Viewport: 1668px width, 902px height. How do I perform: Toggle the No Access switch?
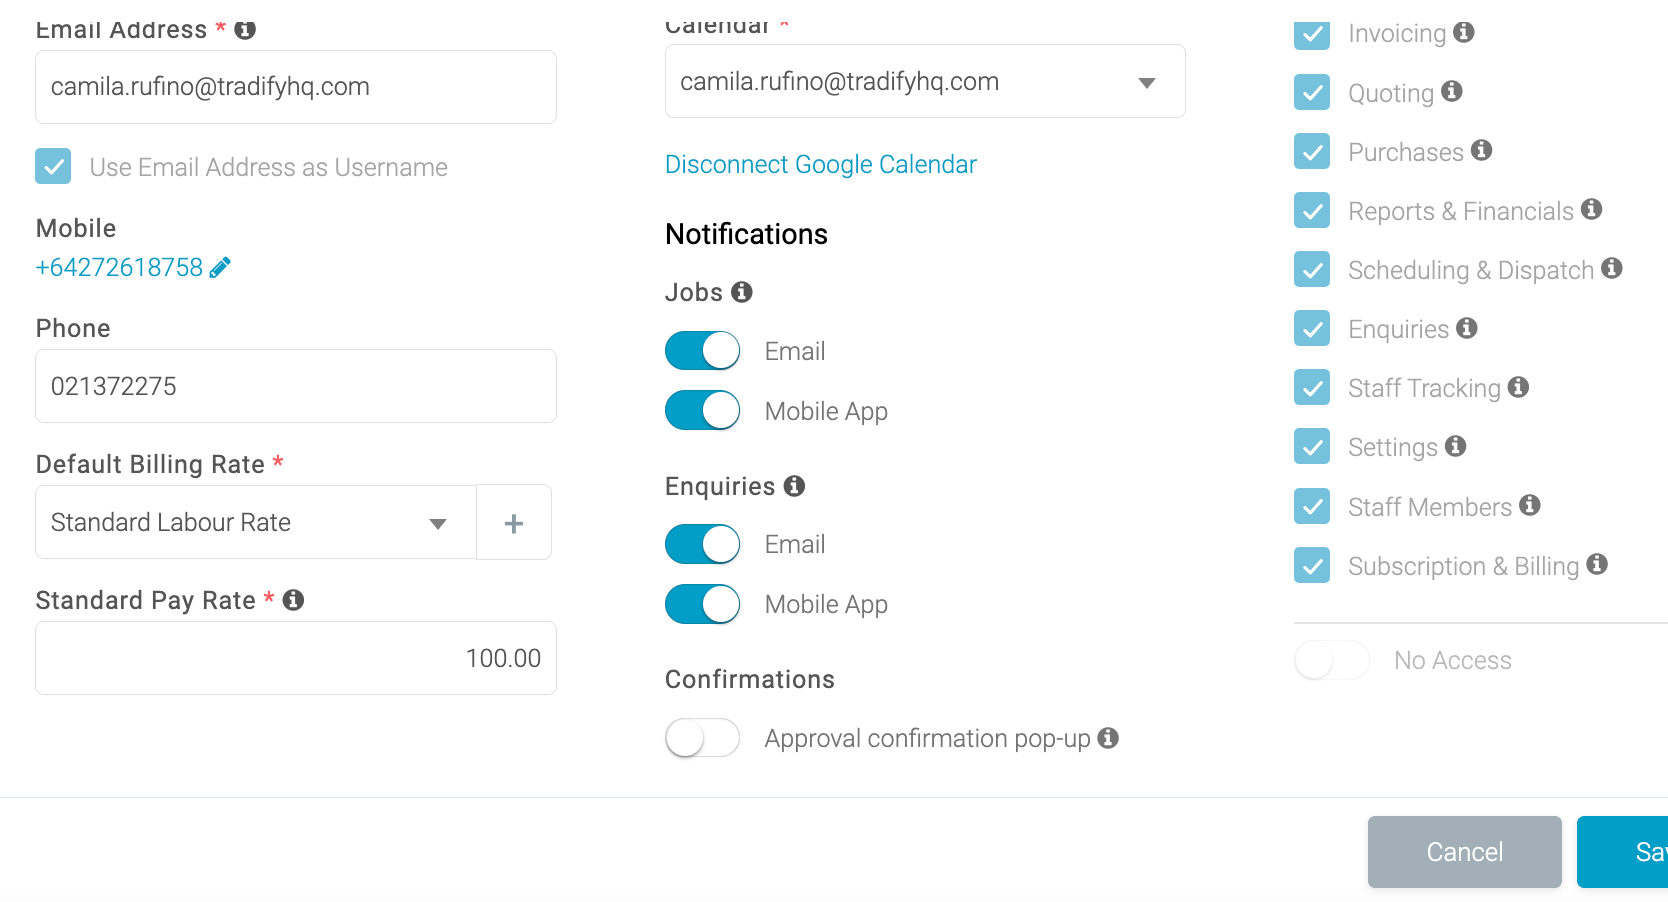(x=1331, y=660)
